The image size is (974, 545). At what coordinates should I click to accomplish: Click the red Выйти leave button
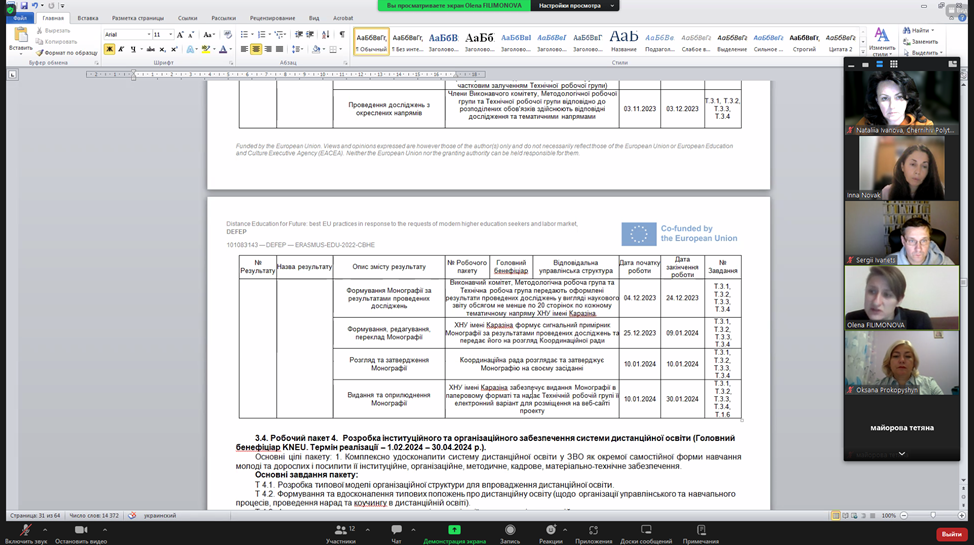[x=950, y=534]
